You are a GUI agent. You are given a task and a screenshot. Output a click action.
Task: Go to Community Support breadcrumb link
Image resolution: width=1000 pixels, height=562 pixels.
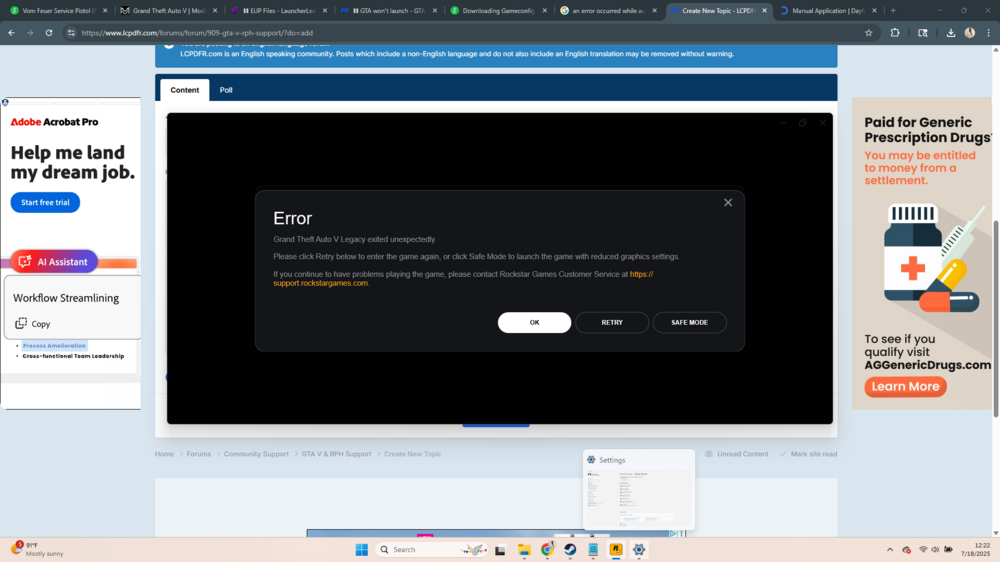pyautogui.click(x=256, y=454)
